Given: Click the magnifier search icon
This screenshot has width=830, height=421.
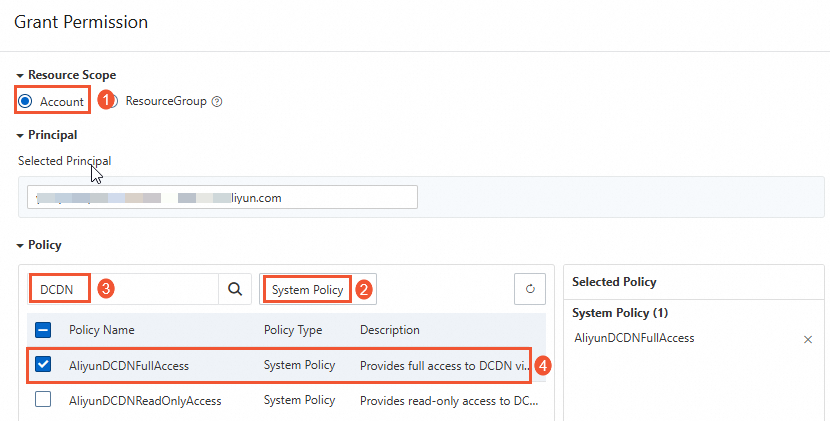Looking at the screenshot, I should tap(235, 289).
